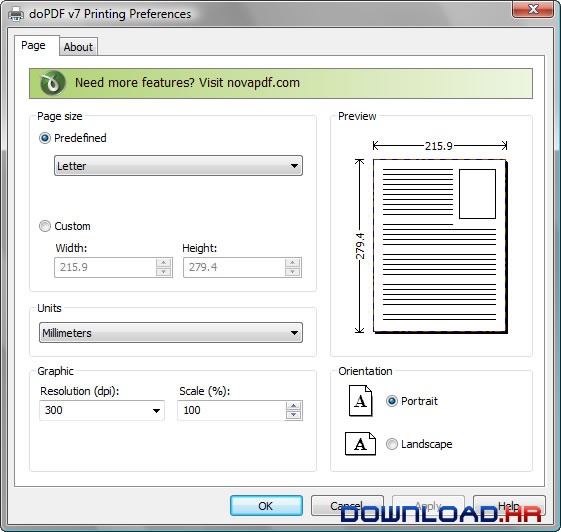The image size is (561, 532).
Task: Click the page preview thumbnail
Action: tap(440, 246)
